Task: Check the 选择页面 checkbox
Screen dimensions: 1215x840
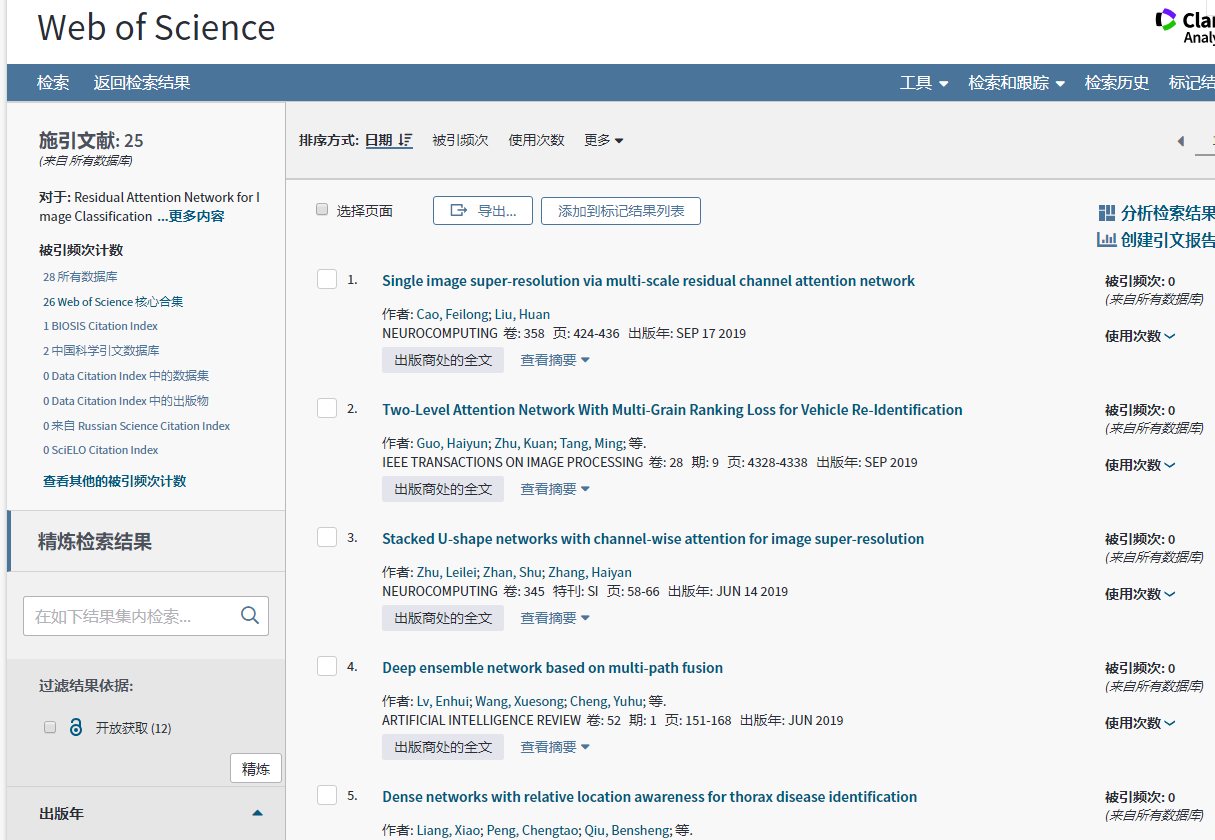Action: pyautogui.click(x=322, y=209)
